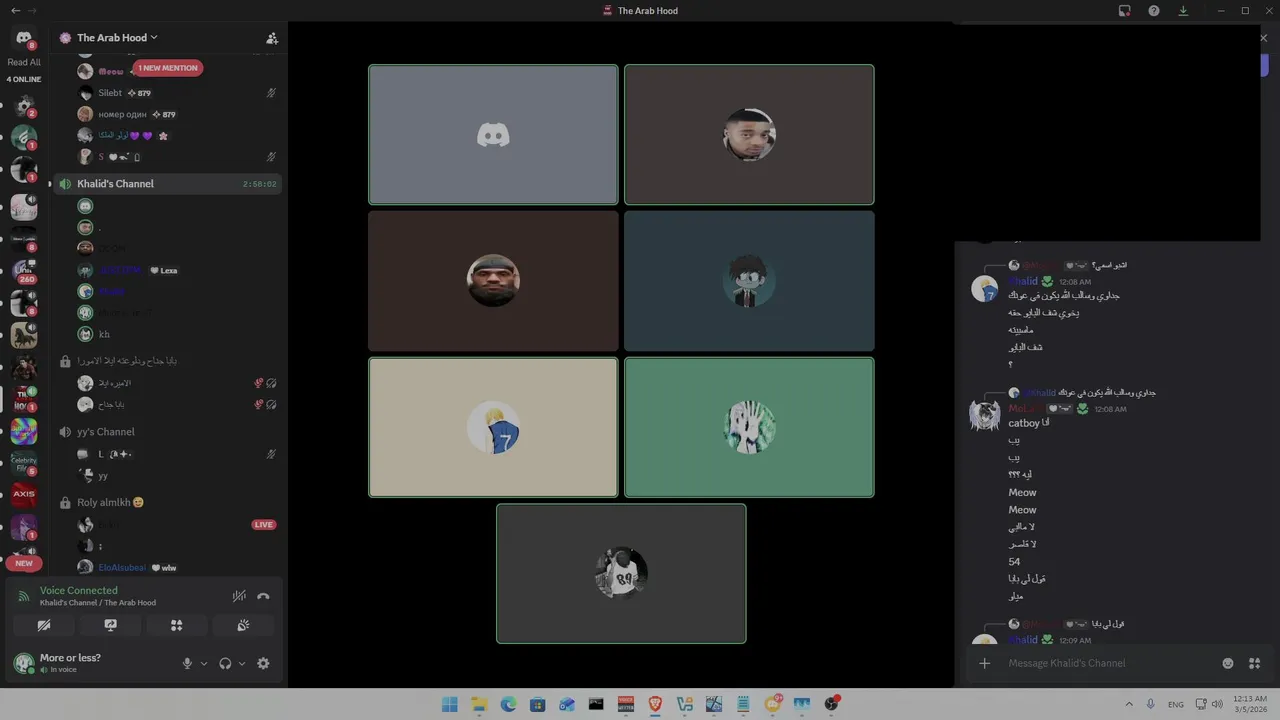
Task: Share your screen button
Action: tap(110, 625)
